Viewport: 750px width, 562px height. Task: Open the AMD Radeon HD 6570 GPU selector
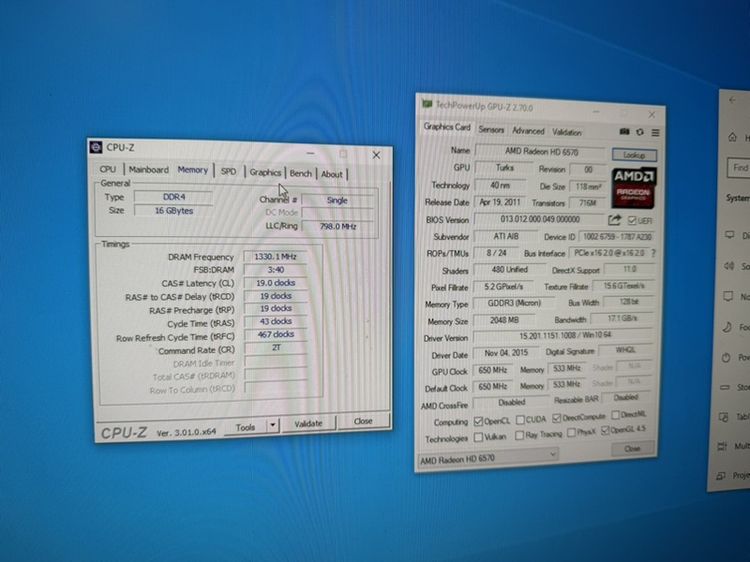(x=488, y=457)
